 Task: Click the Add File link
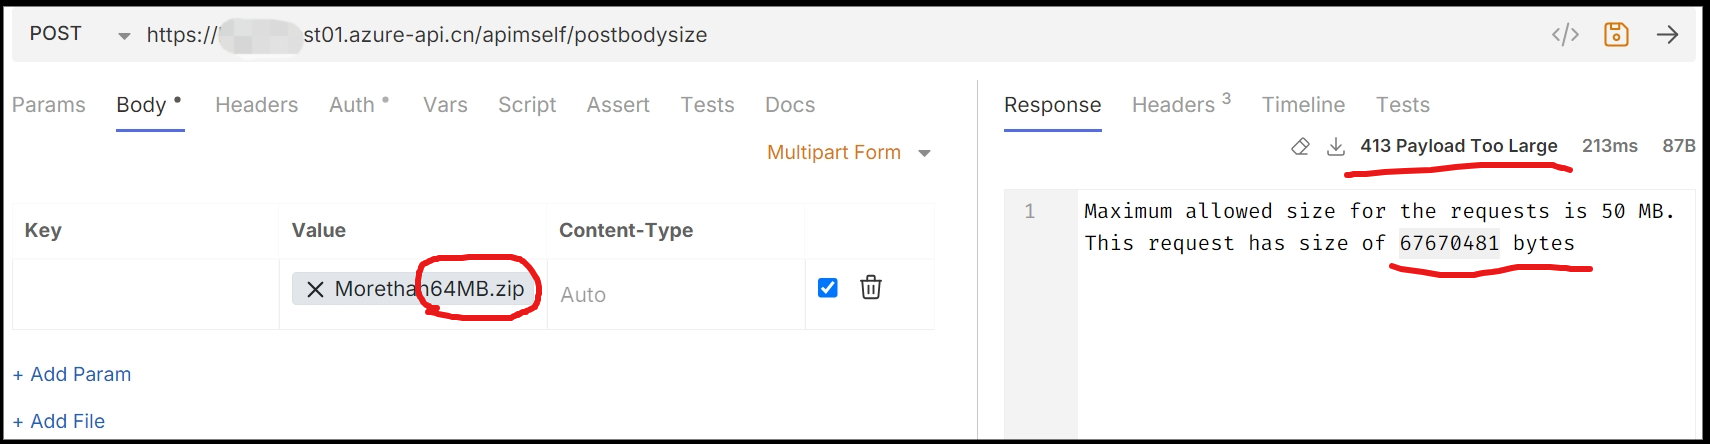[x=59, y=421]
